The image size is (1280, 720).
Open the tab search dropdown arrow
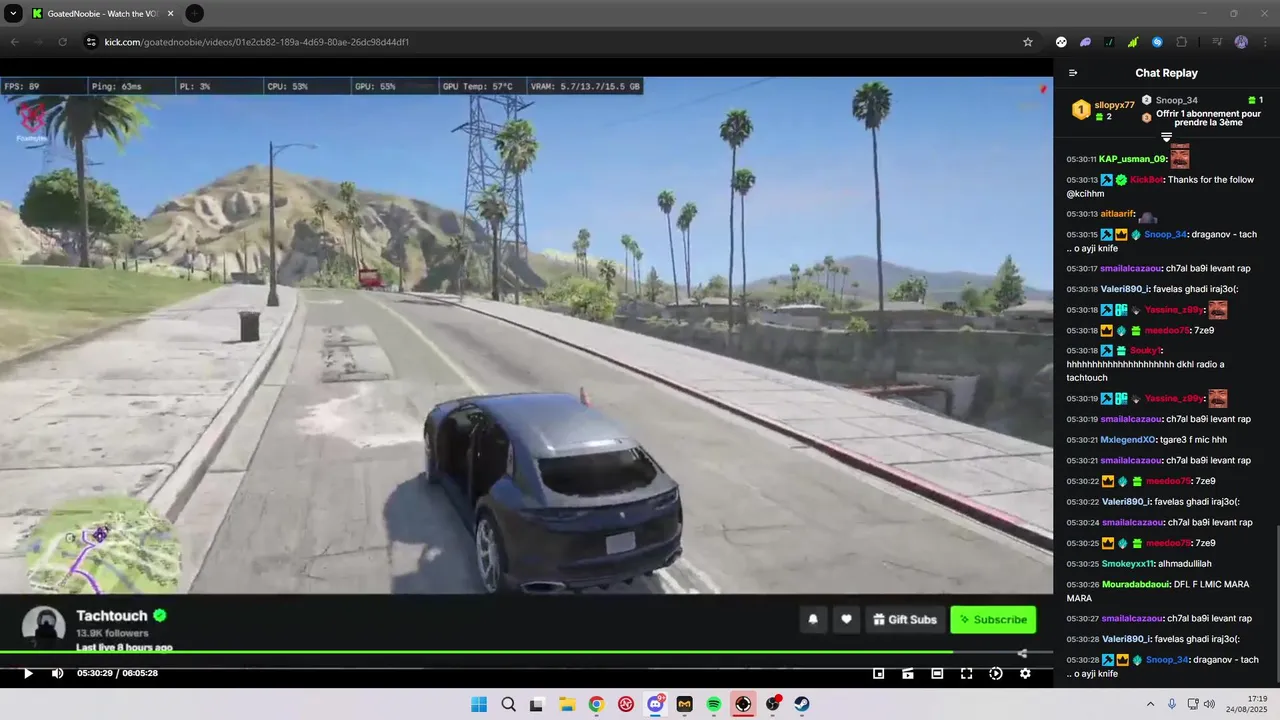coord(13,13)
